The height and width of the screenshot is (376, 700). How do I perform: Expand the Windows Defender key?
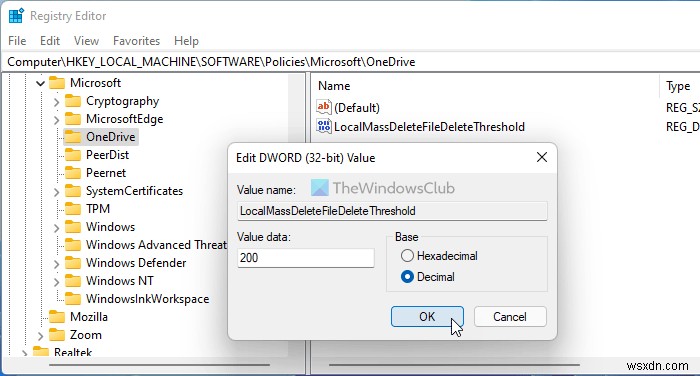(x=56, y=264)
